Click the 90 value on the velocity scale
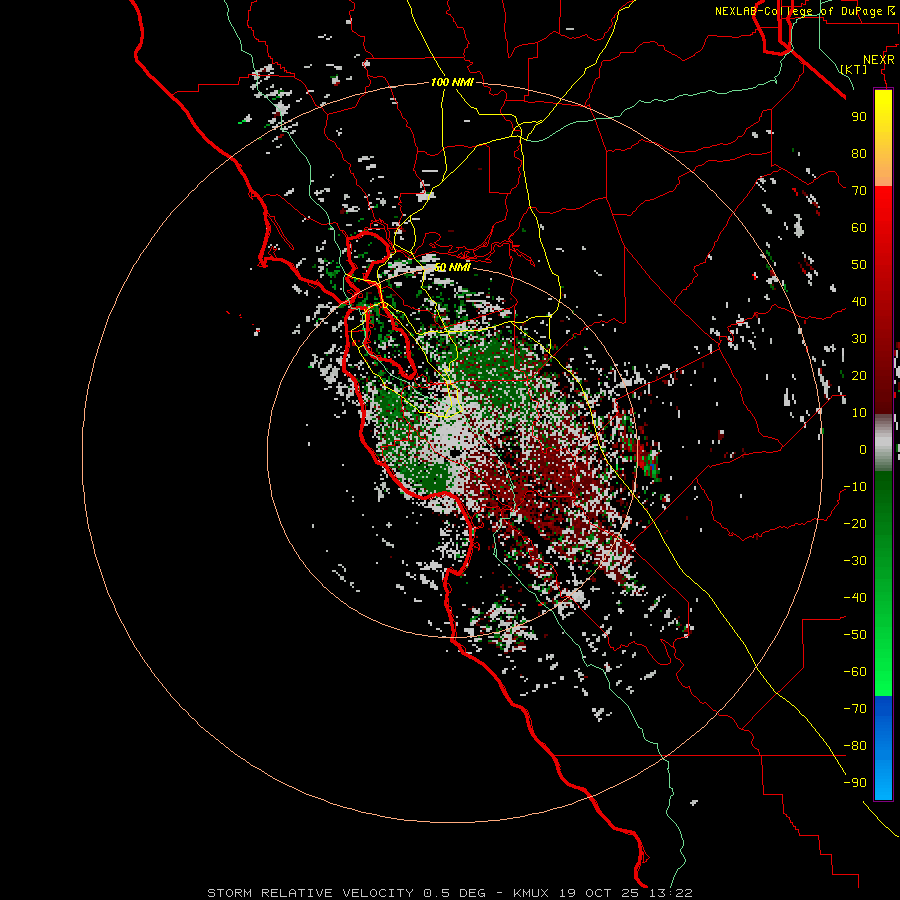Viewport: 900px width, 900px height. [859, 117]
